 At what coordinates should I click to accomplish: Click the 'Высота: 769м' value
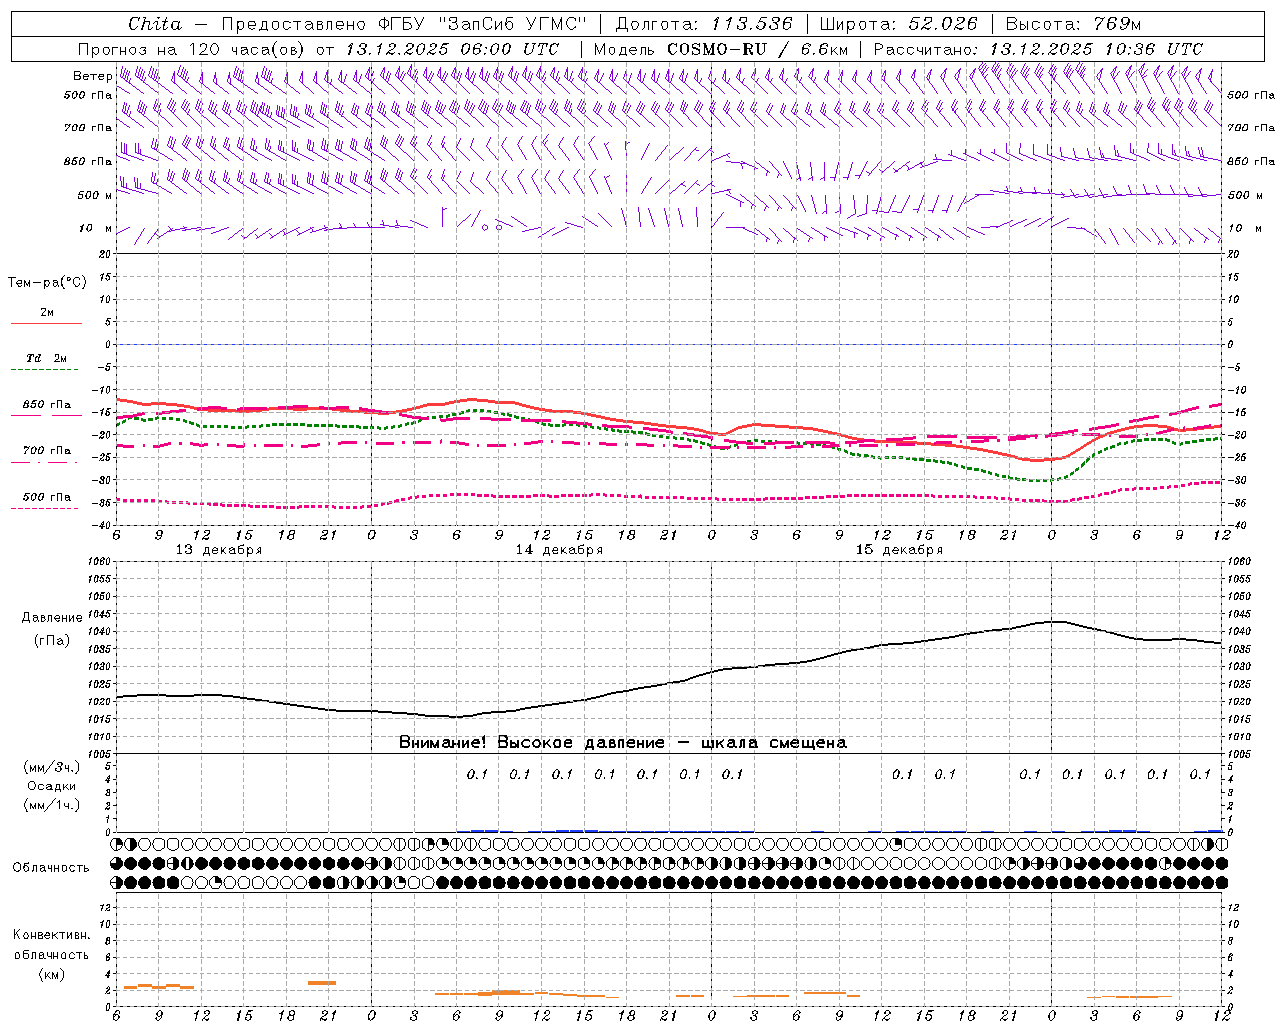point(1073,24)
